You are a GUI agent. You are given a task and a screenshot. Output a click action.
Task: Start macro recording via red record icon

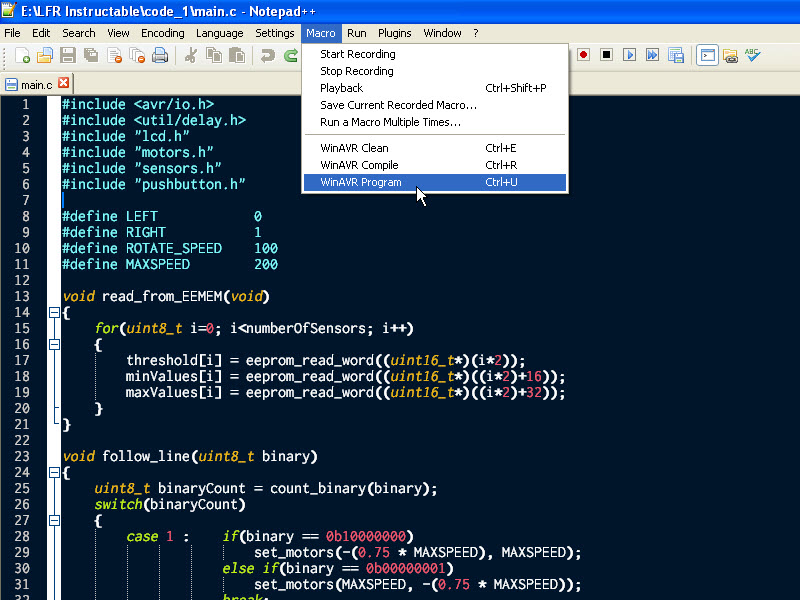(583, 55)
